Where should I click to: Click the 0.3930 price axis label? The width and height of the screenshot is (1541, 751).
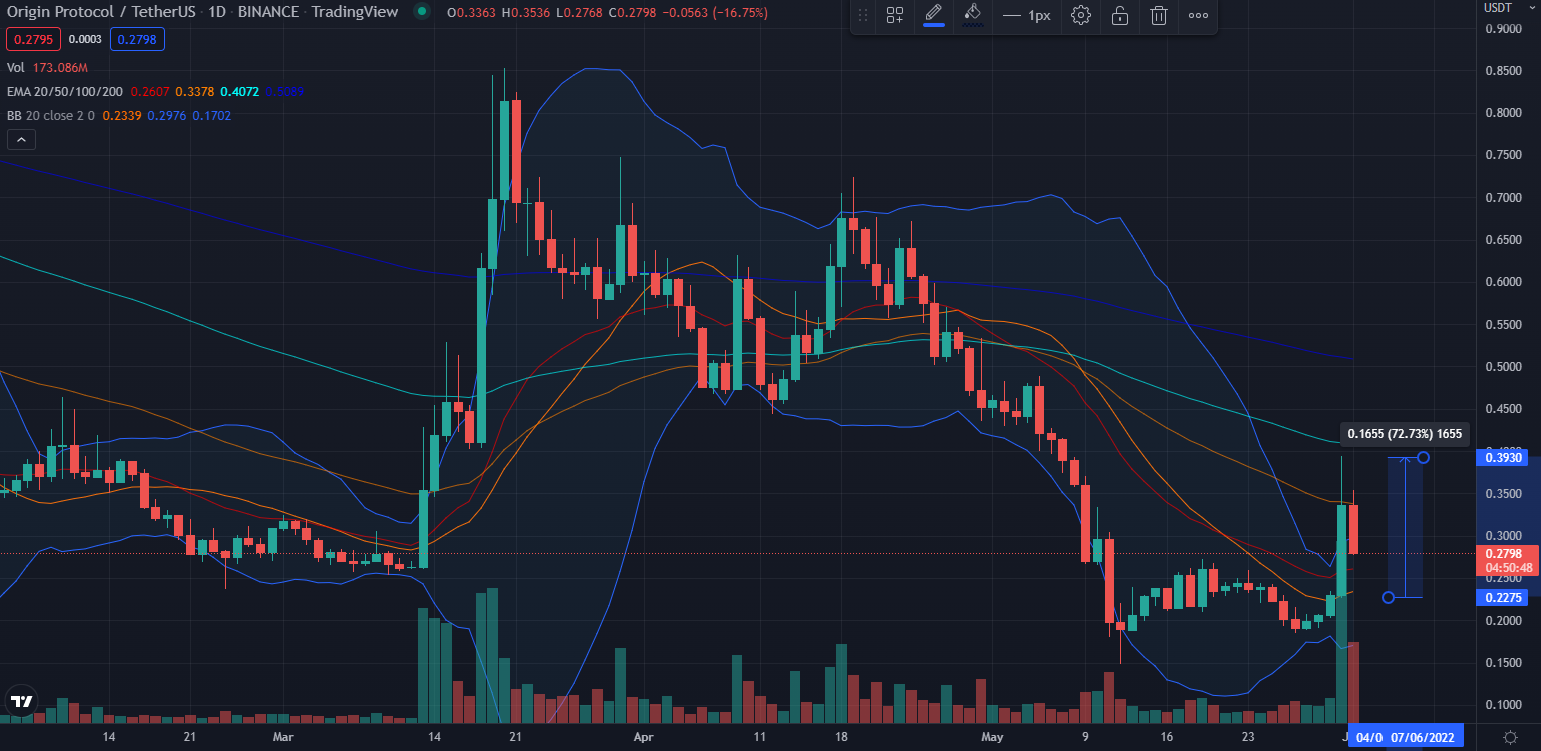(x=1502, y=457)
